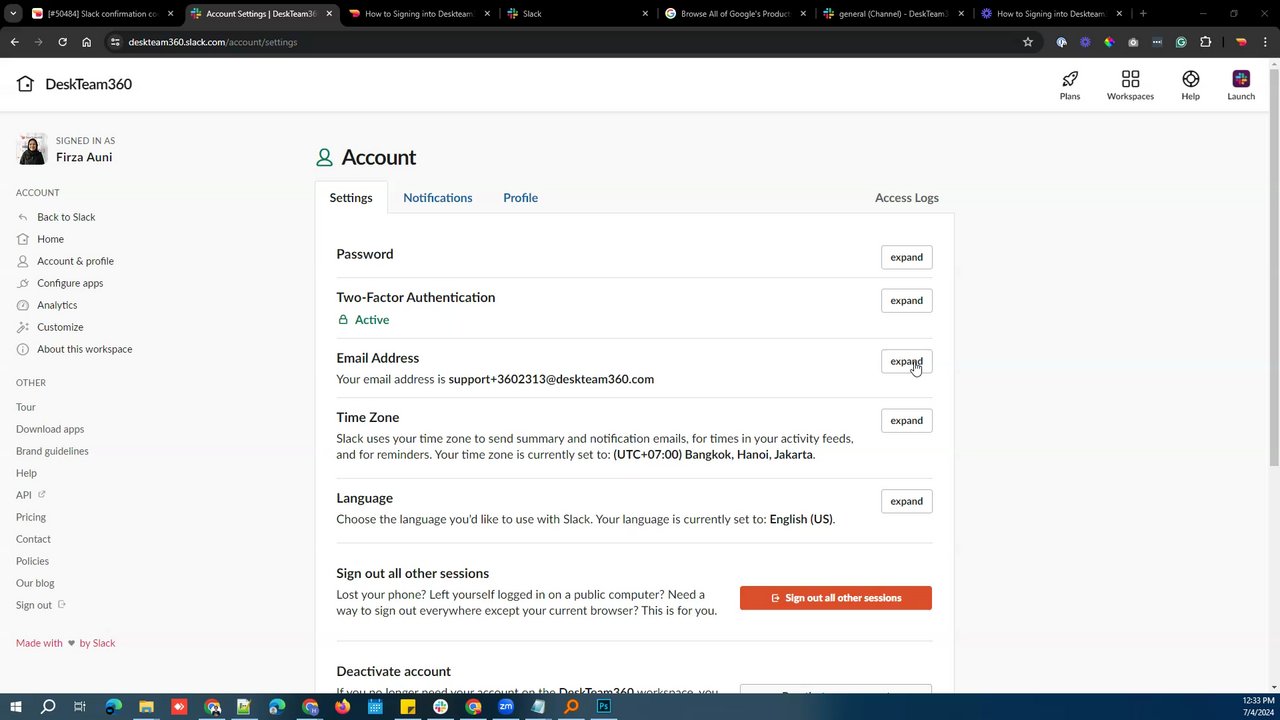Switch to the Notifications tab

[x=437, y=198]
